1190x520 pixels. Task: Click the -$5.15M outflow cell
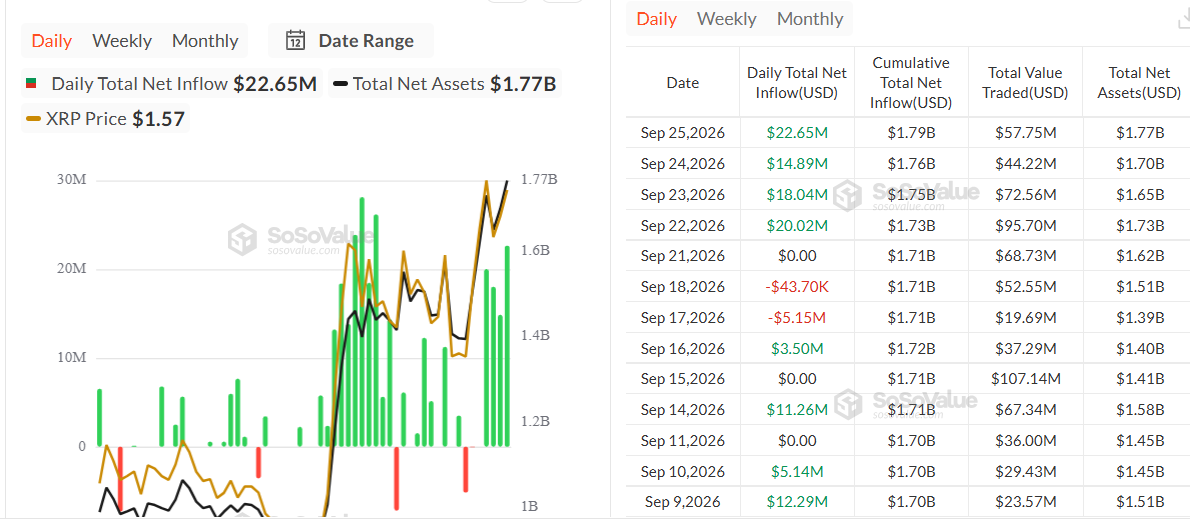pos(797,317)
